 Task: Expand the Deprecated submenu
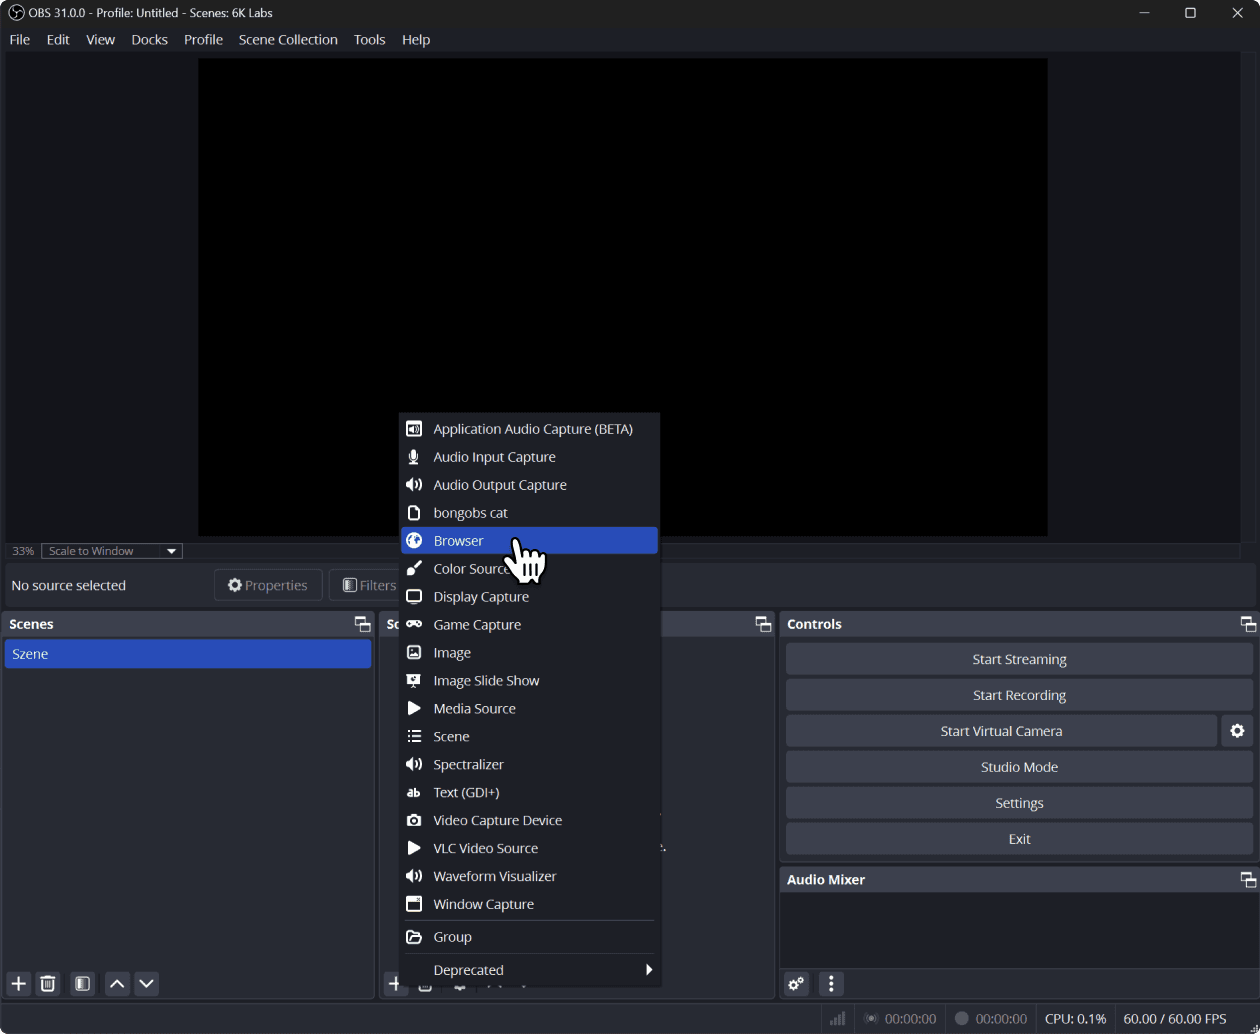point(530,970)
